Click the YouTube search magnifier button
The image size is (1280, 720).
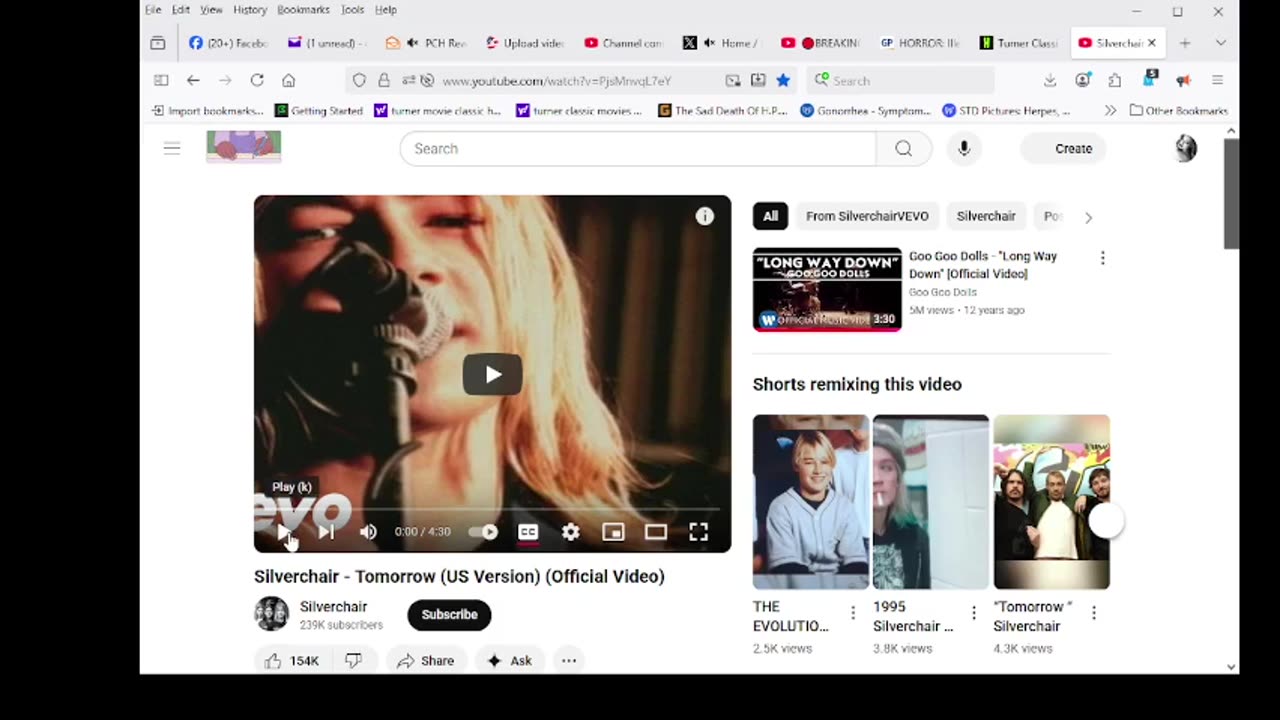[904, 148]
